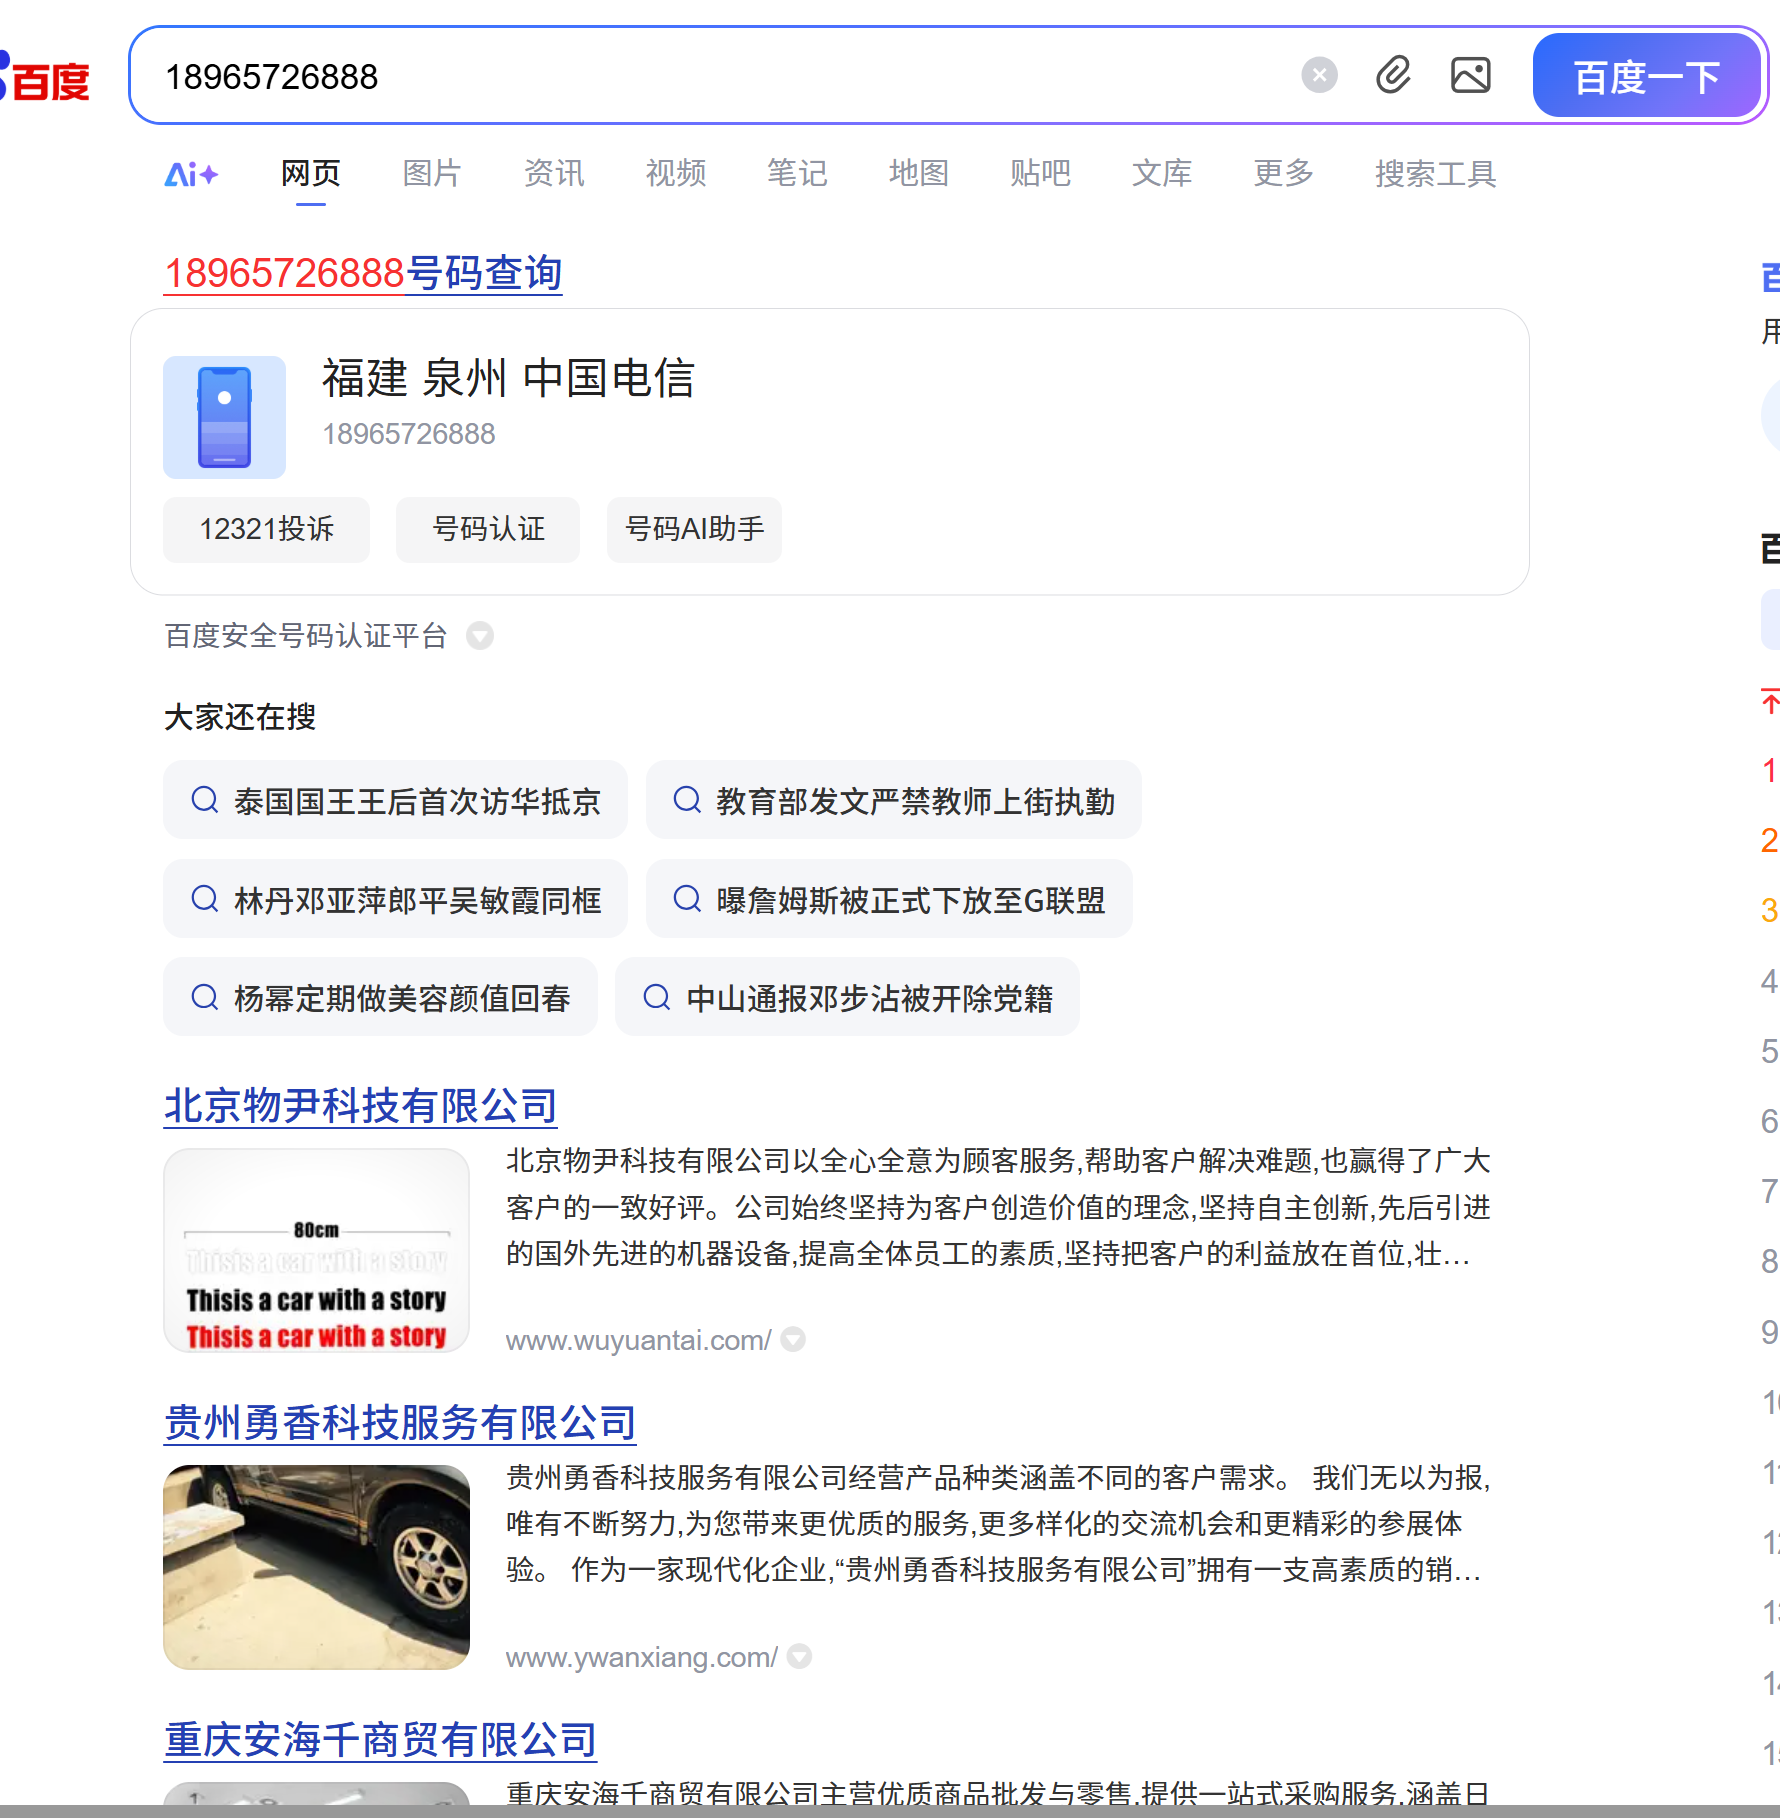The width and height of the screenshot is (1780, 1818).
Task: Open the 18965726888号码查询 link
Action: pos(363,273)
